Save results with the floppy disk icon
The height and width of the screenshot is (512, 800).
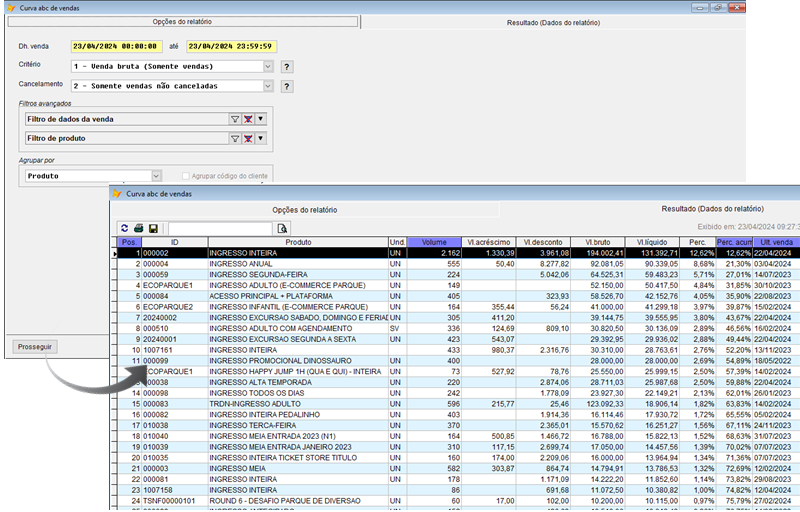click(153, 228)
